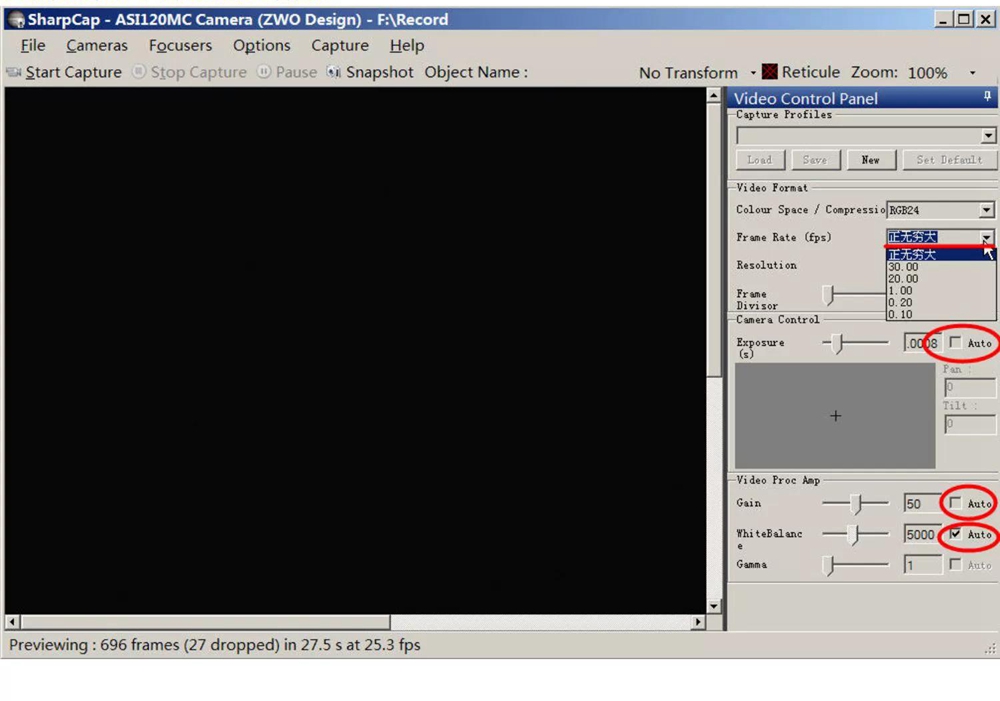
Task: Open the Cameras menu
Action: tap(97, 45)
